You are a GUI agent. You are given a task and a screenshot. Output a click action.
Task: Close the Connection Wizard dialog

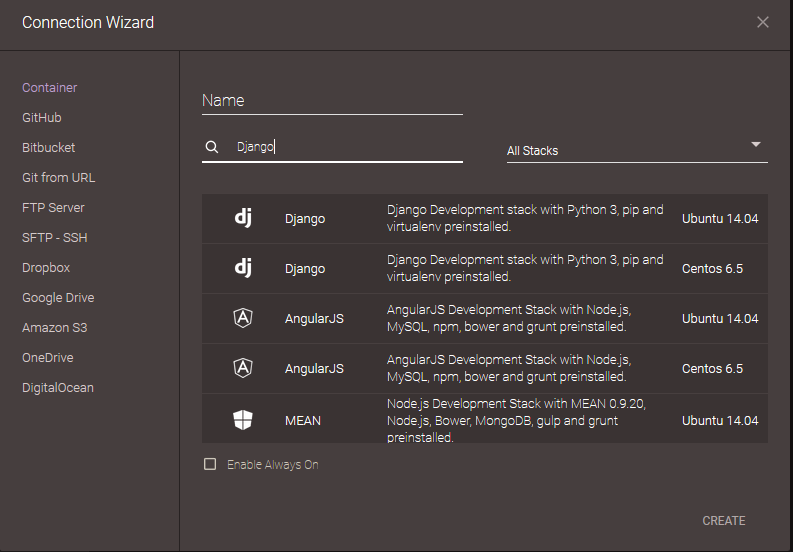pyautogui.click(x=763, y=22)
